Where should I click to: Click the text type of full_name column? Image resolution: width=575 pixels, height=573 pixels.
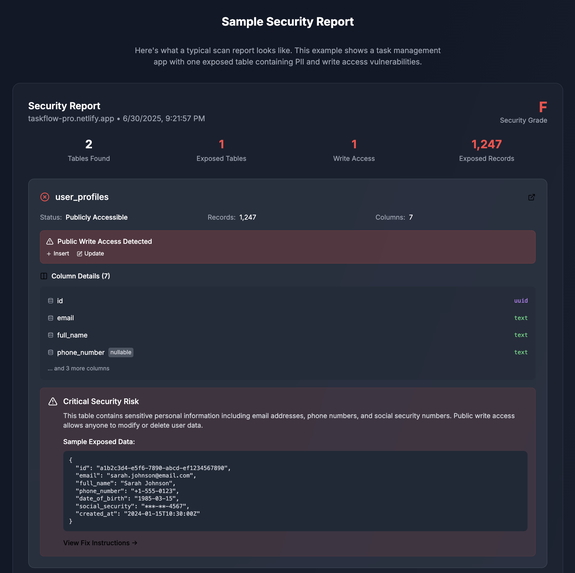click(521, 335)
